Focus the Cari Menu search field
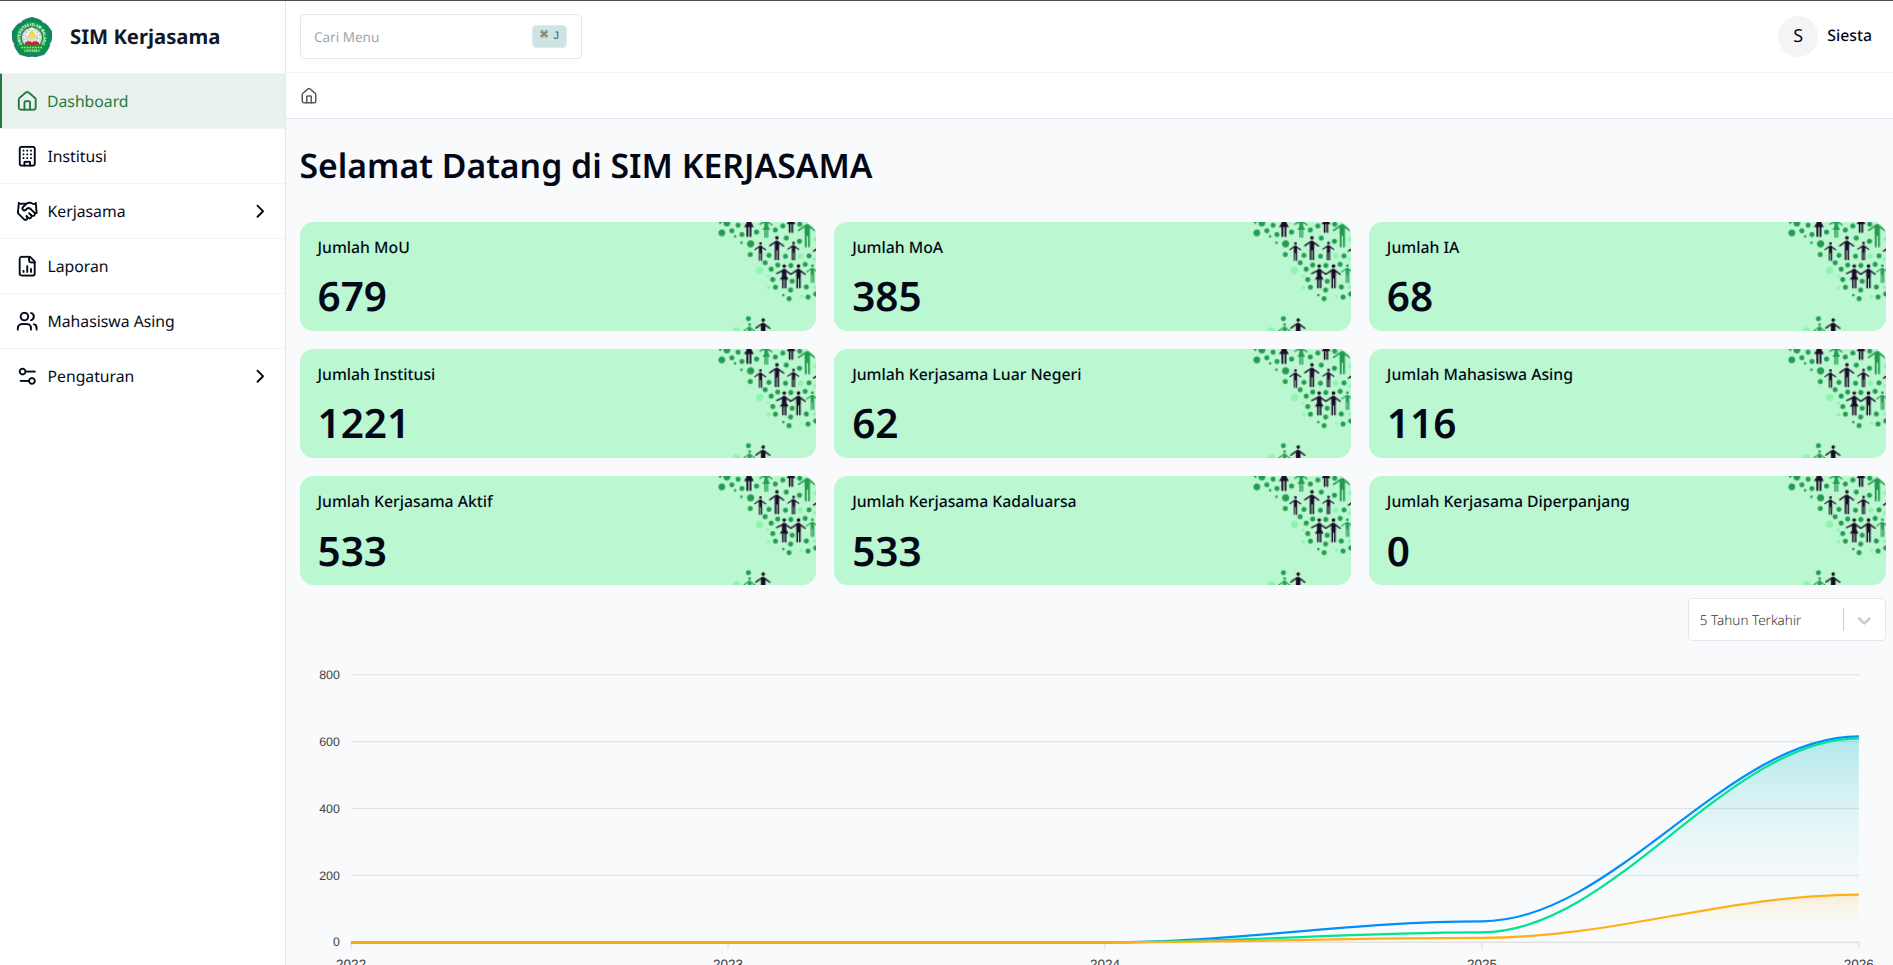Image resolution: width=1893 pixels, height=965 pixels. tap(440, 36)
